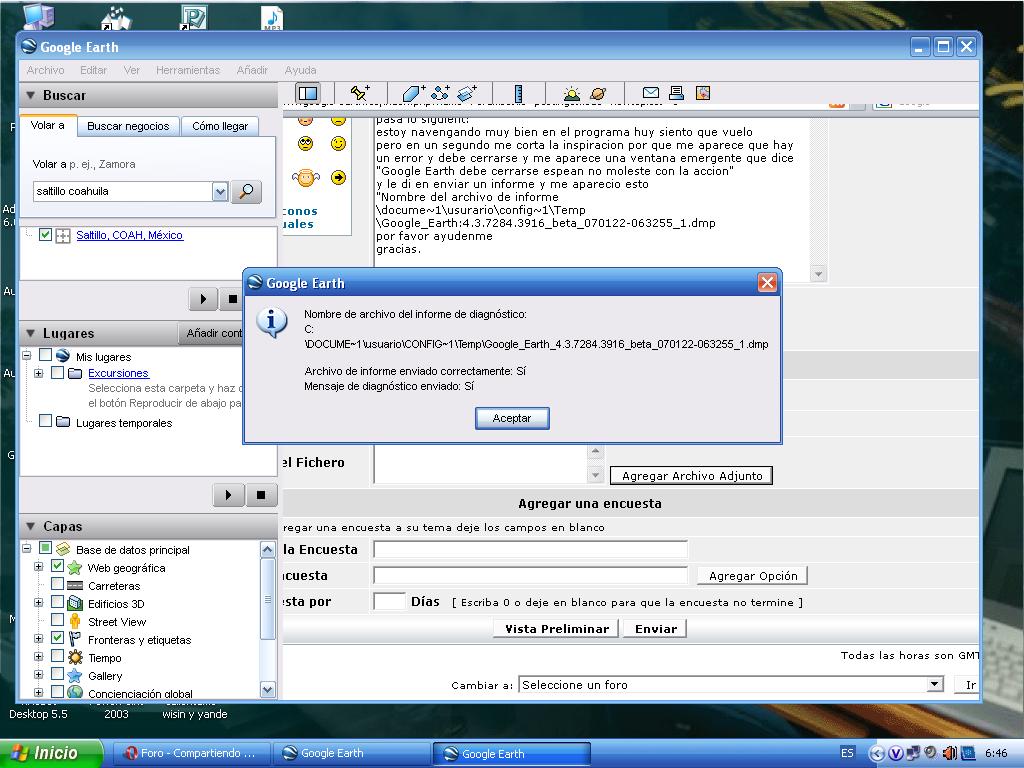Open the Editar menu
This screenshot has height=768, width=1024.
[x=93, y=70]
